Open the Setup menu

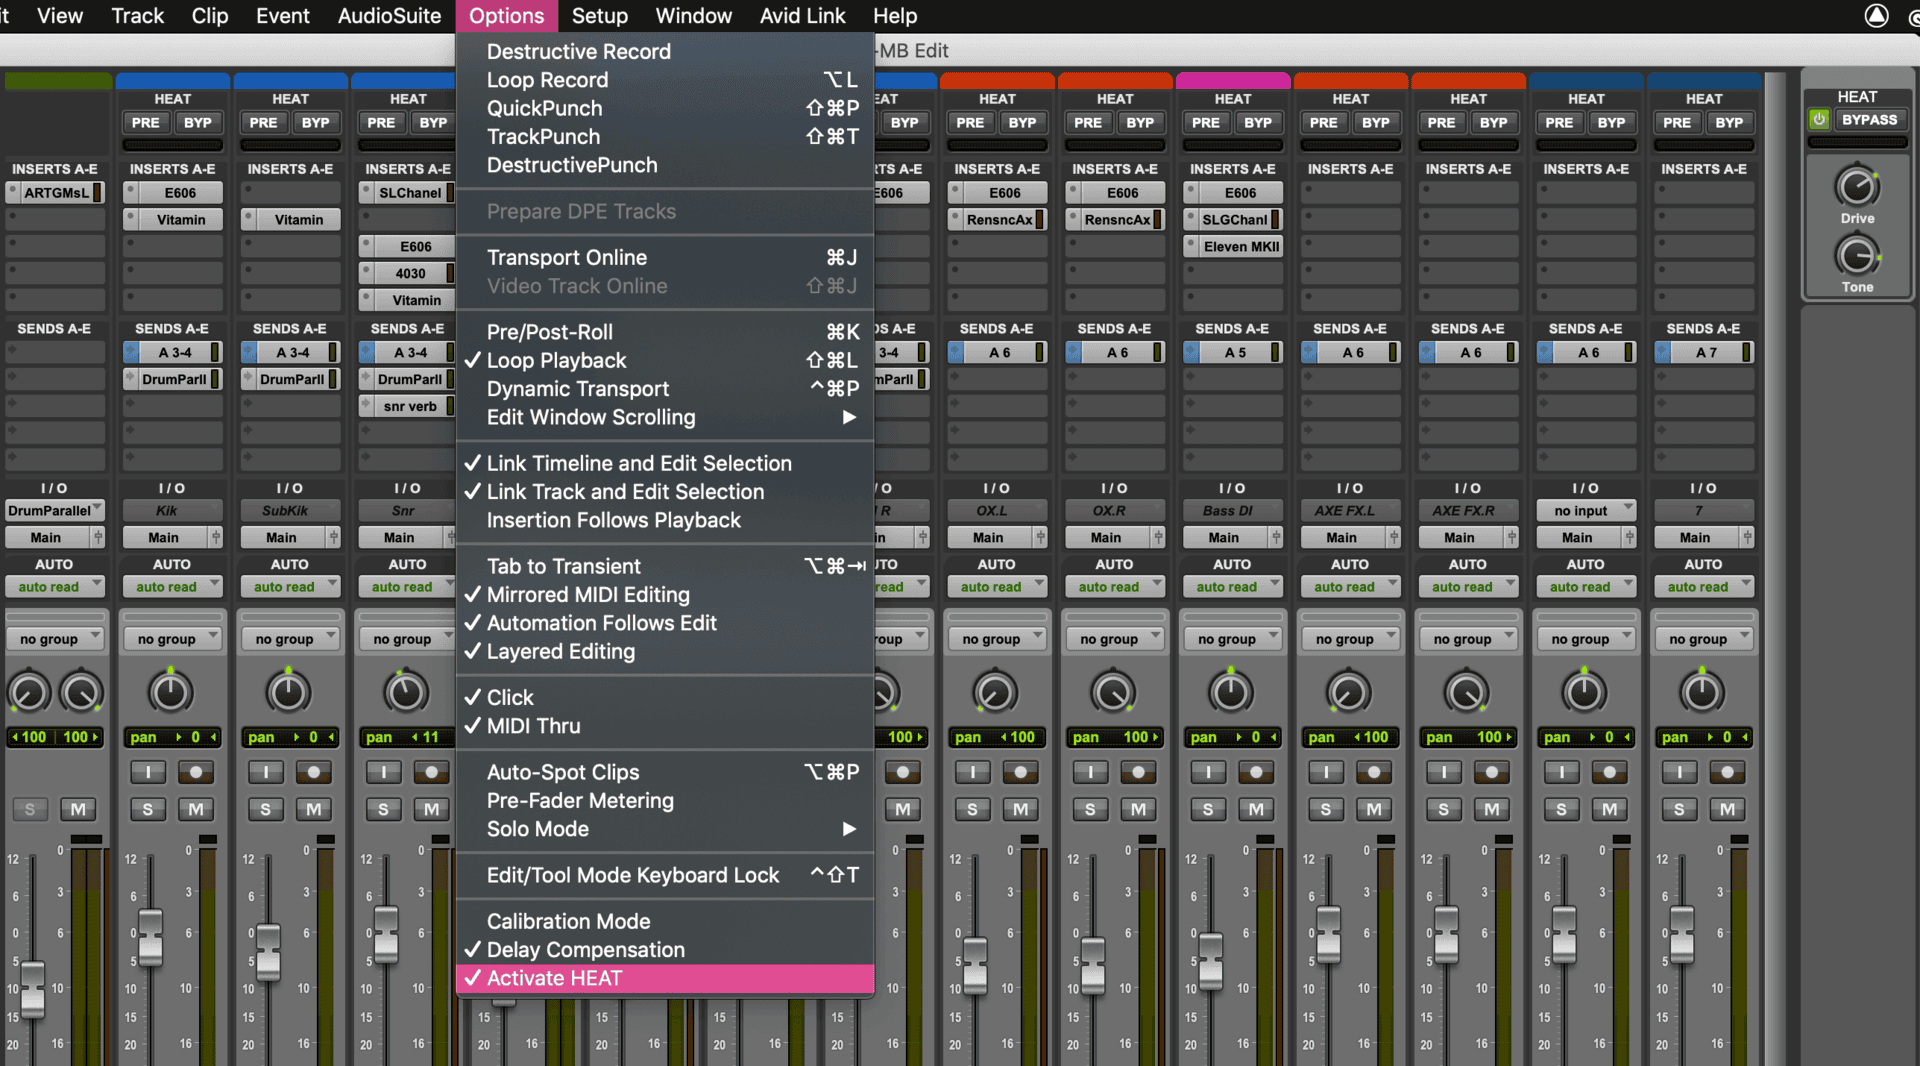click(599, 16)
